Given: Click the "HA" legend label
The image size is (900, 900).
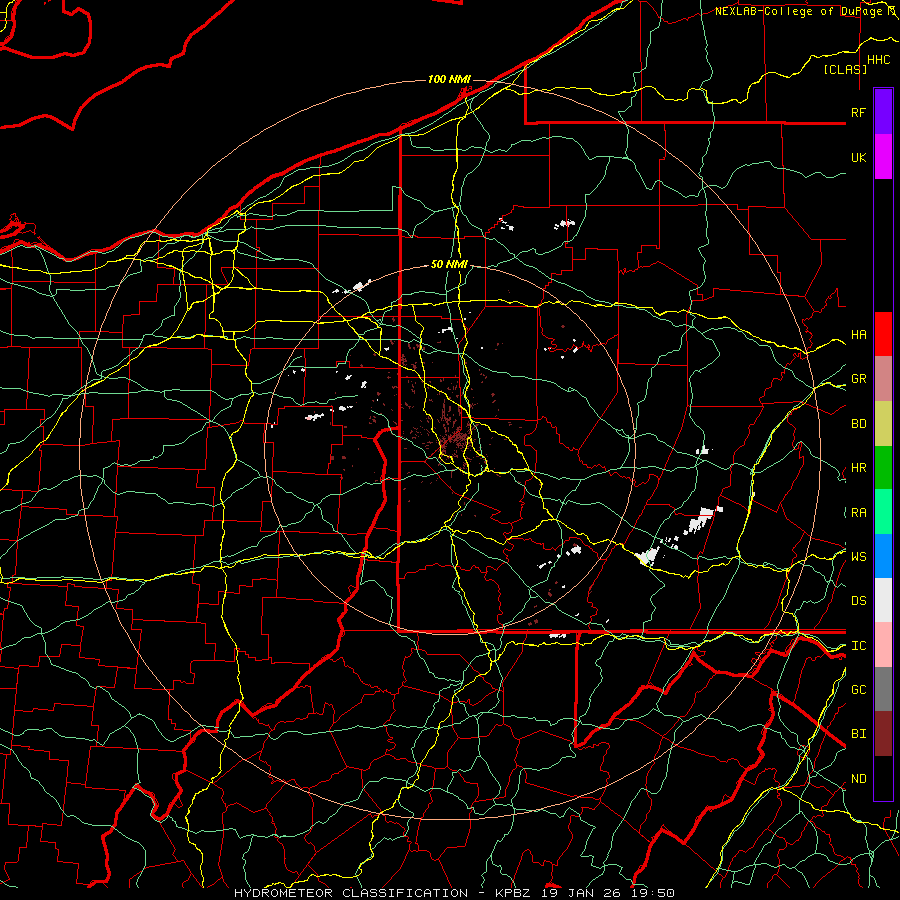Looking at the screenshot, I should tap(858, 334).
